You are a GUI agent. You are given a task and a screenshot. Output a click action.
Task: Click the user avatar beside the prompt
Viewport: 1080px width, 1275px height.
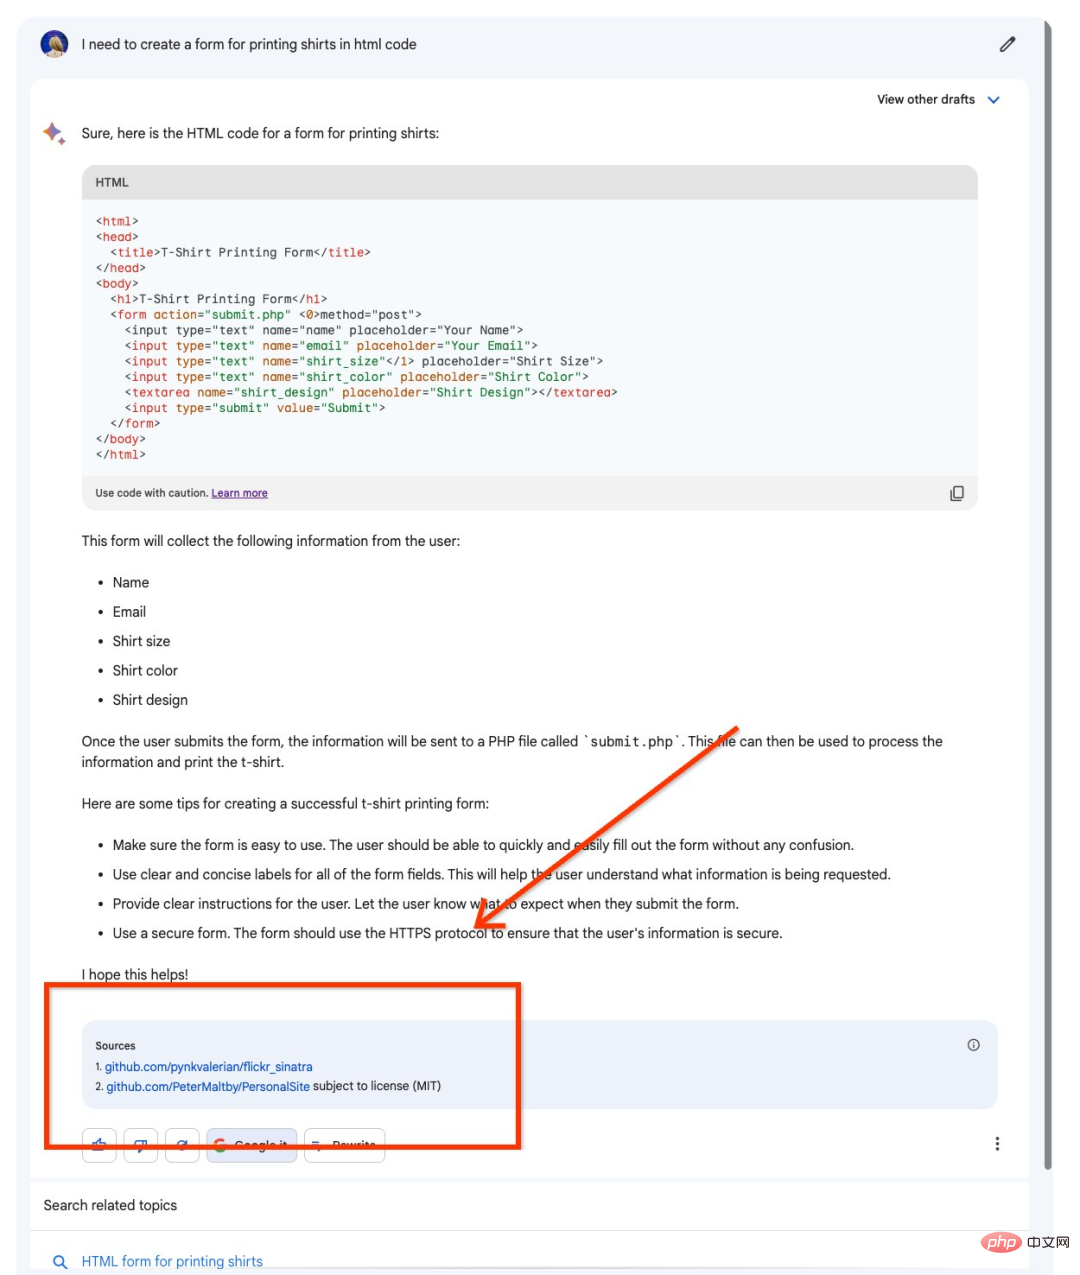(54, 44)
